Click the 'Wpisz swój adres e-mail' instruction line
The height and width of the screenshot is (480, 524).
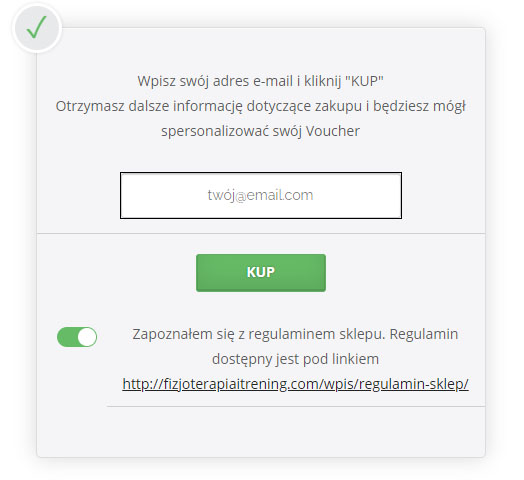click(x=260, y=81)
